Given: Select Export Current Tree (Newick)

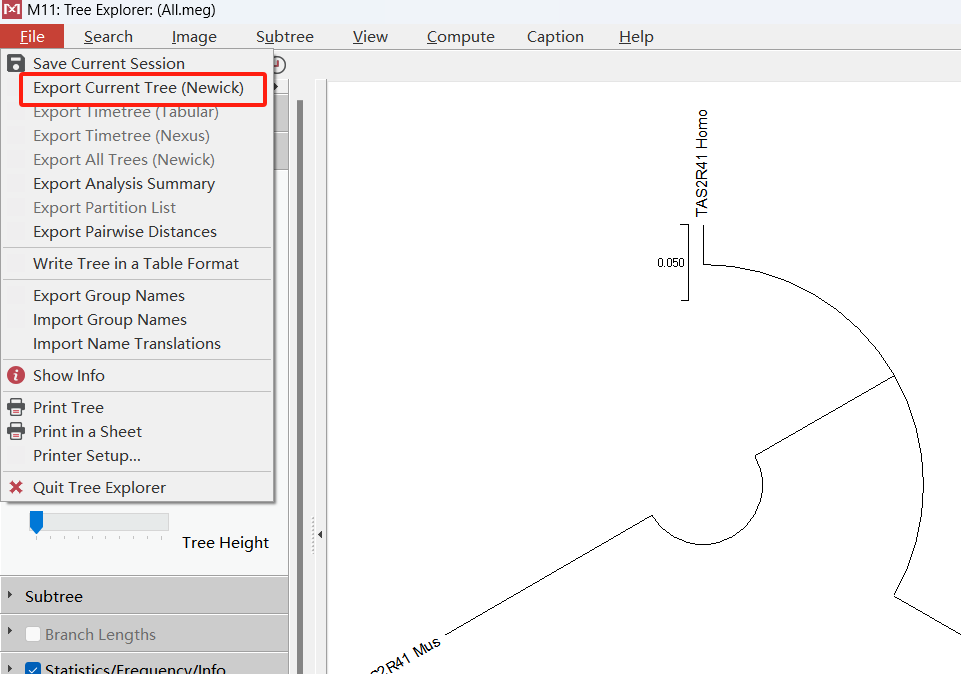Looking at the screenshot, I should (139, 88).
